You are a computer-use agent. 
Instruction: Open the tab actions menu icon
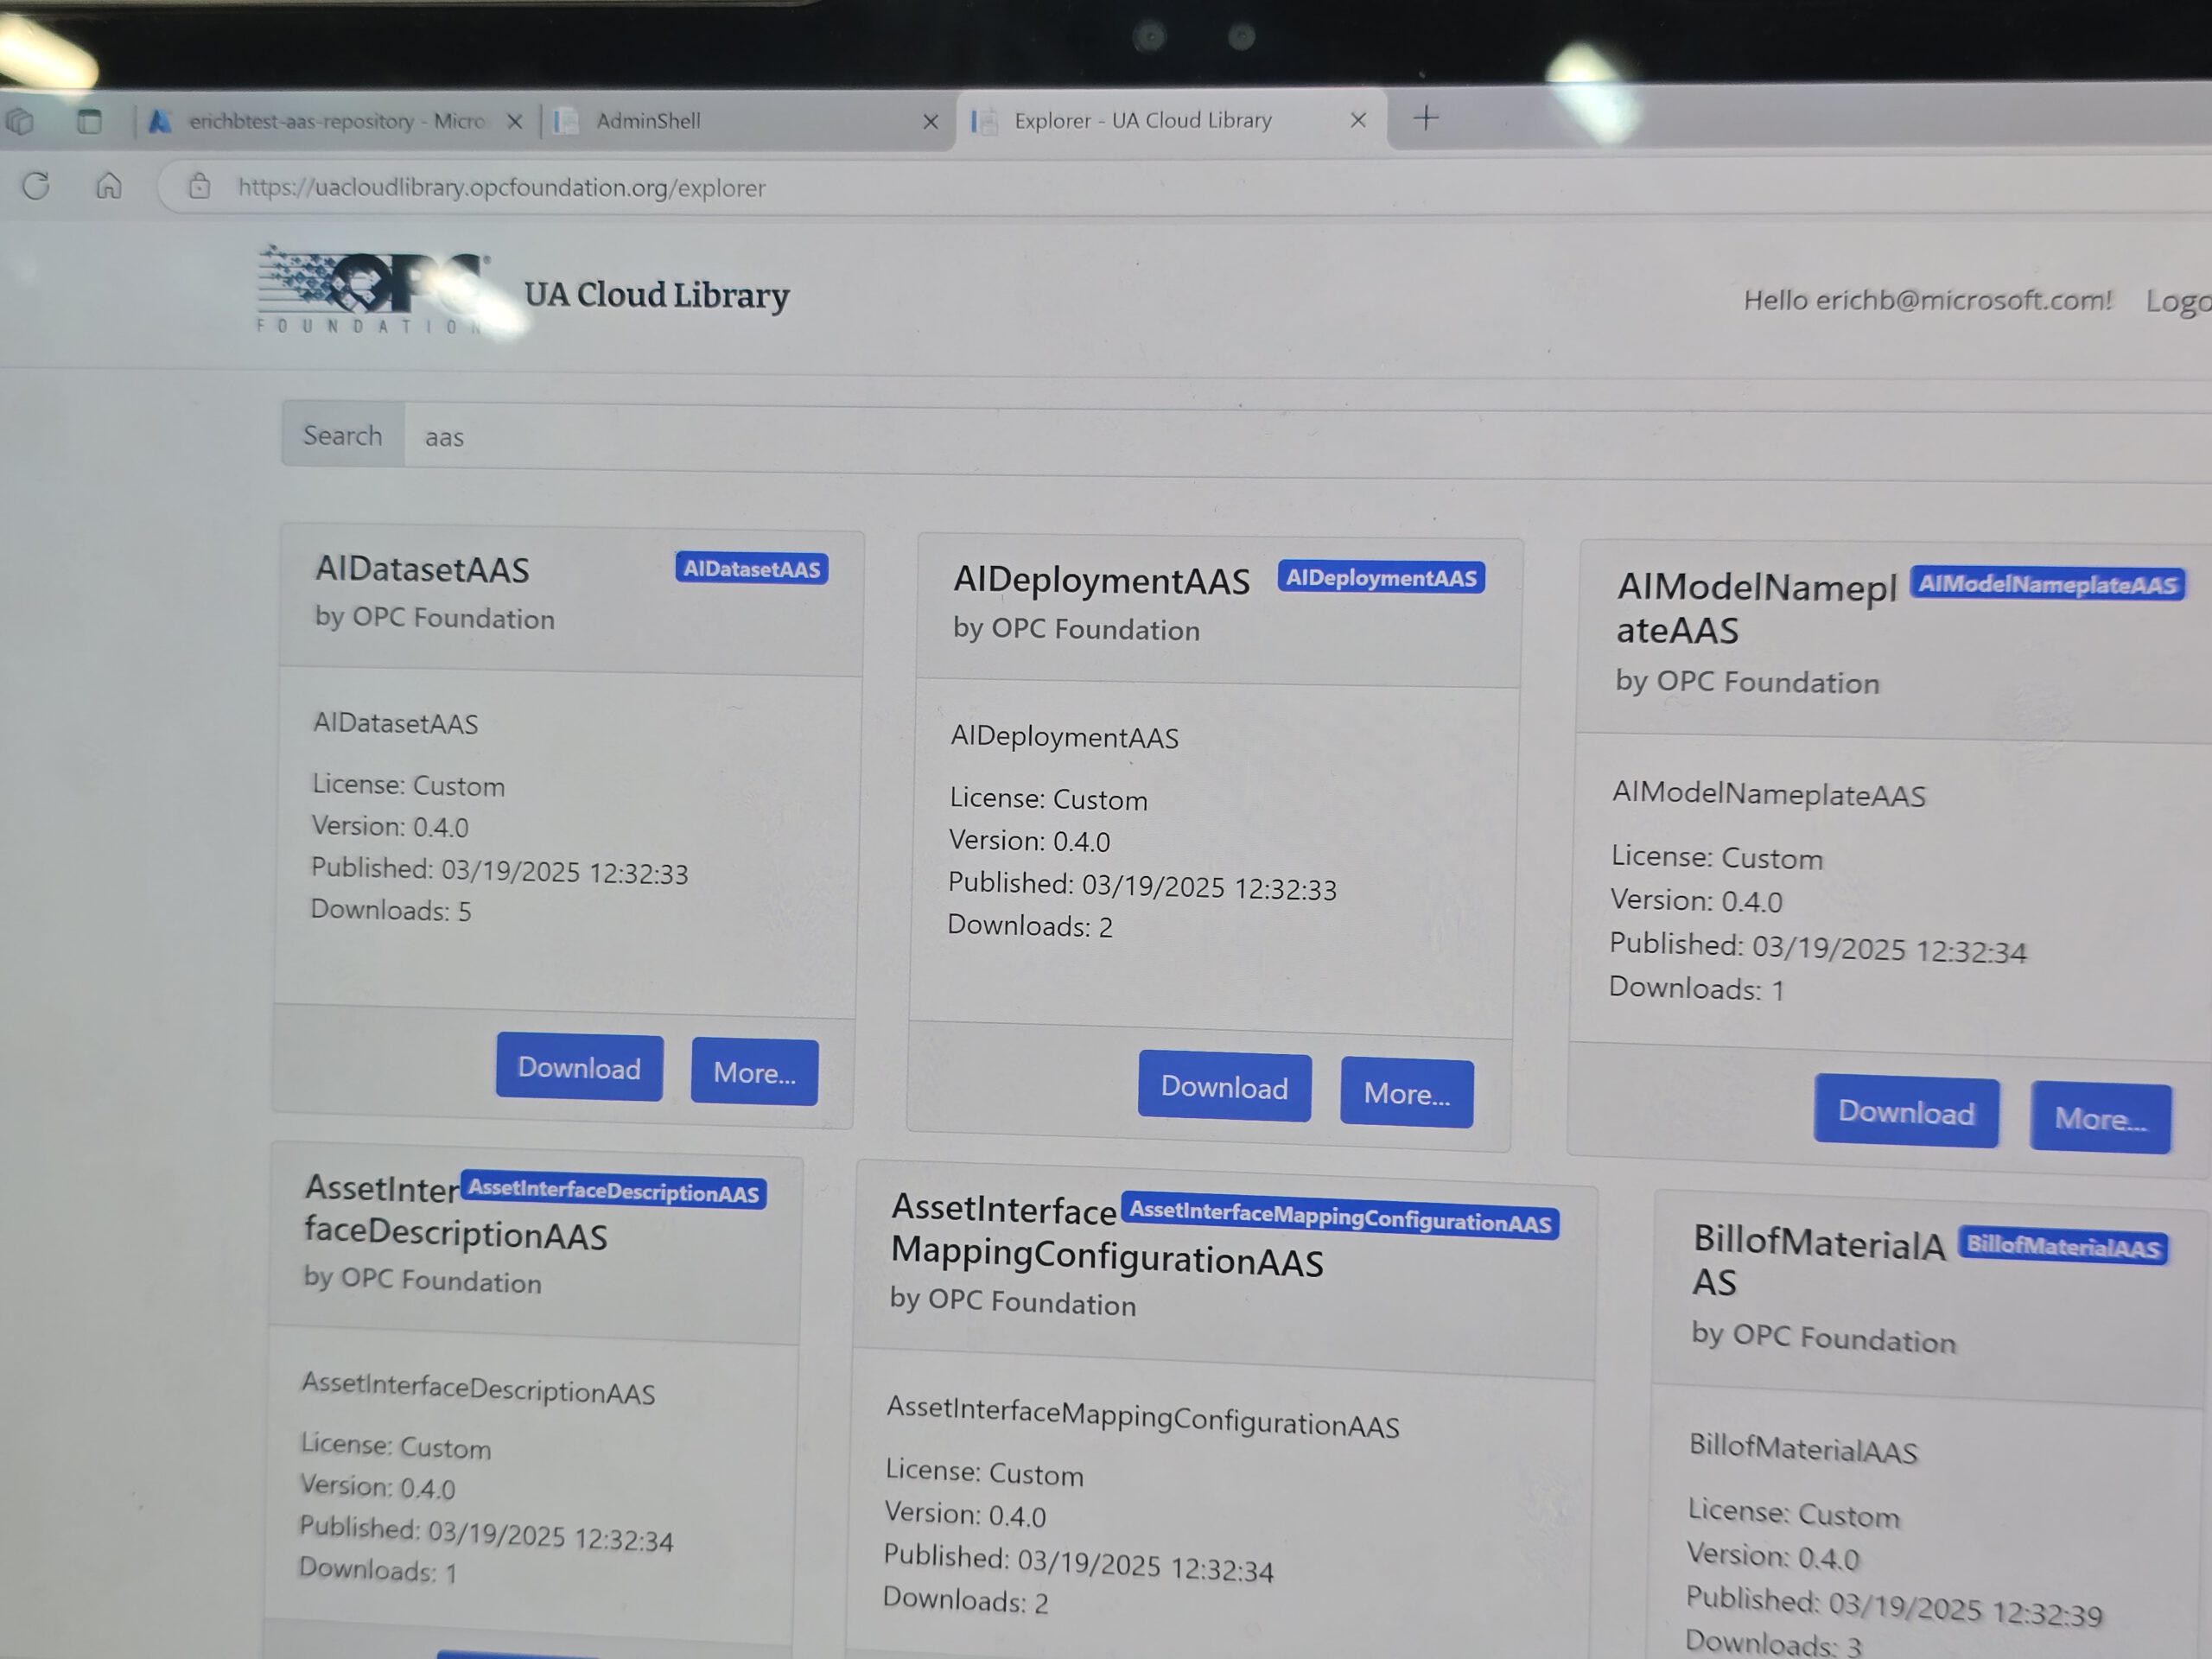tap(89, 121)
